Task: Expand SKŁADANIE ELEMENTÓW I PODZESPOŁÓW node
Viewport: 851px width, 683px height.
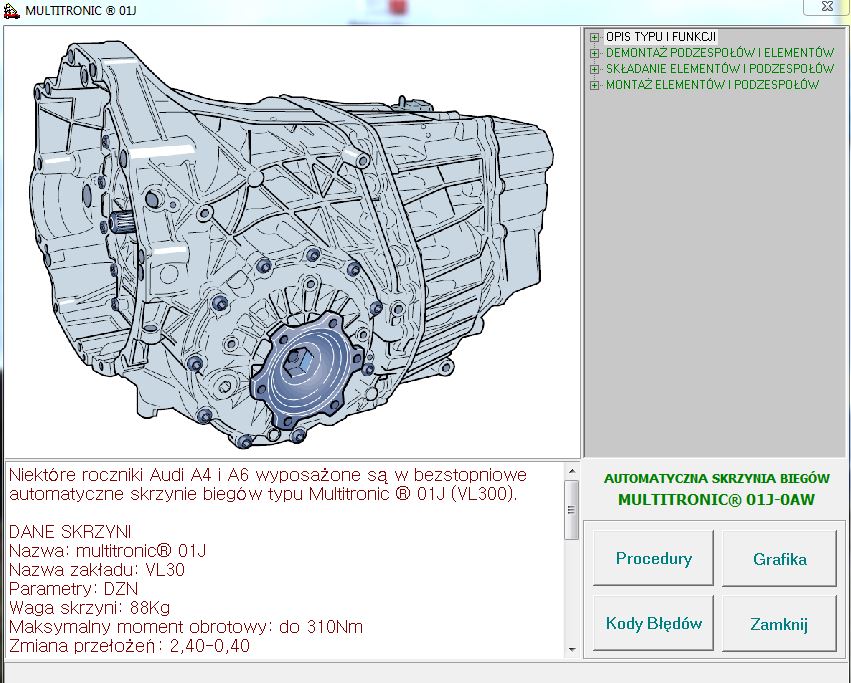Action: [x=594, y=69]
